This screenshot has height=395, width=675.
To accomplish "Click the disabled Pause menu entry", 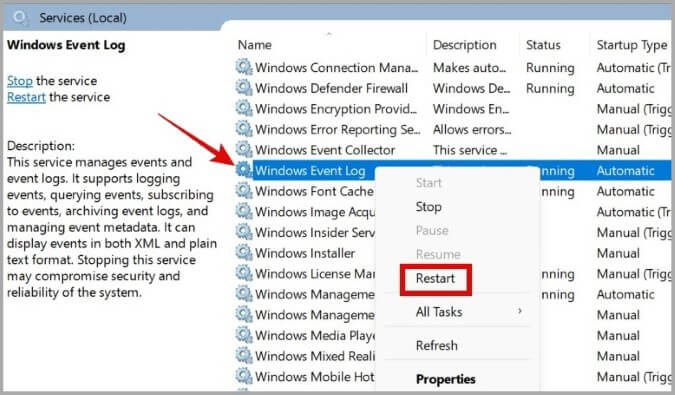I will [x=432, y=231].
